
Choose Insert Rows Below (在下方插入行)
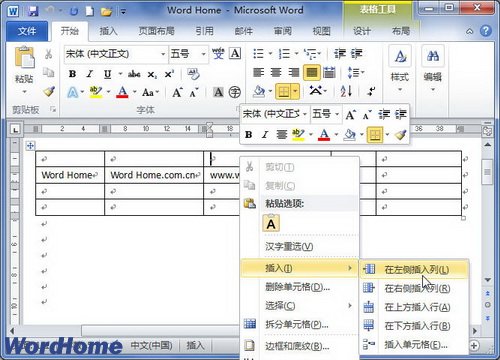click(414, 326)
